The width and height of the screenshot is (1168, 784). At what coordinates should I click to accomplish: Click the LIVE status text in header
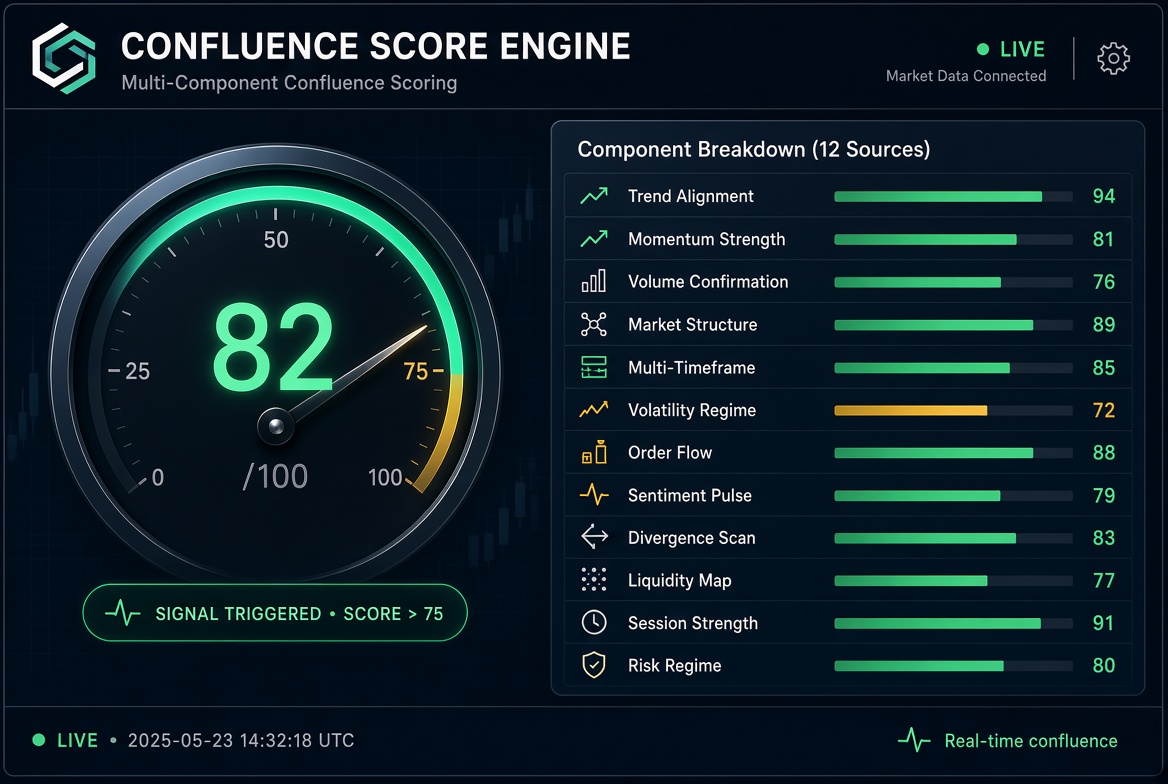coord(1022,49)
